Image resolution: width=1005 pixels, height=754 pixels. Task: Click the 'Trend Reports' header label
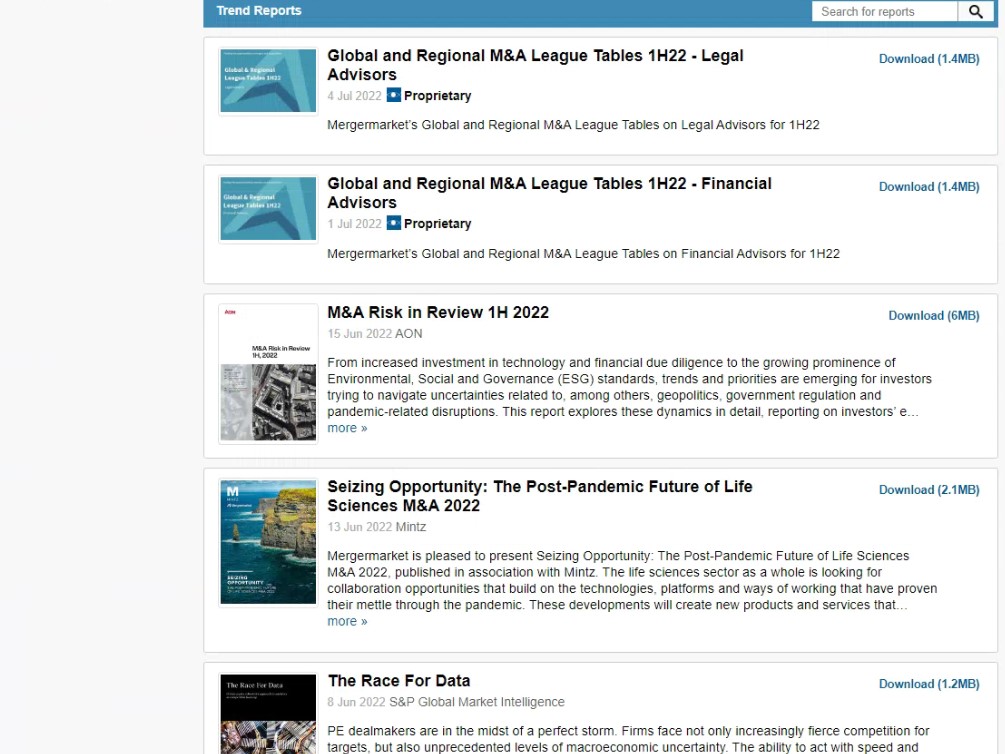coord(259,11)
